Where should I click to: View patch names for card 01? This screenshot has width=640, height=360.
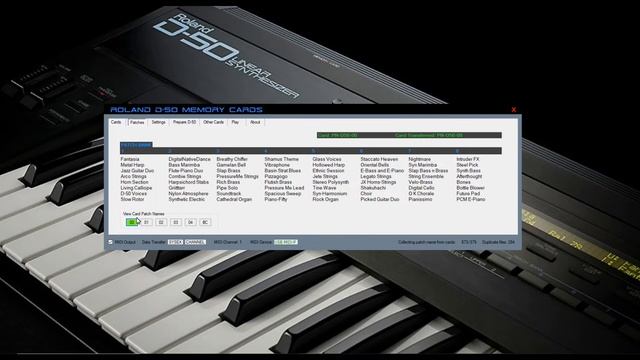146,222
